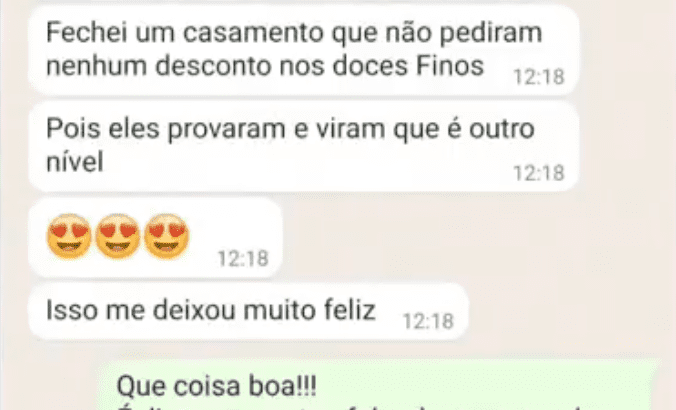Image resolution: width=676 pixels, height=410 pixels.
Task: Select the "Fechei um casamento" message bubble
Action: point(304,50)
